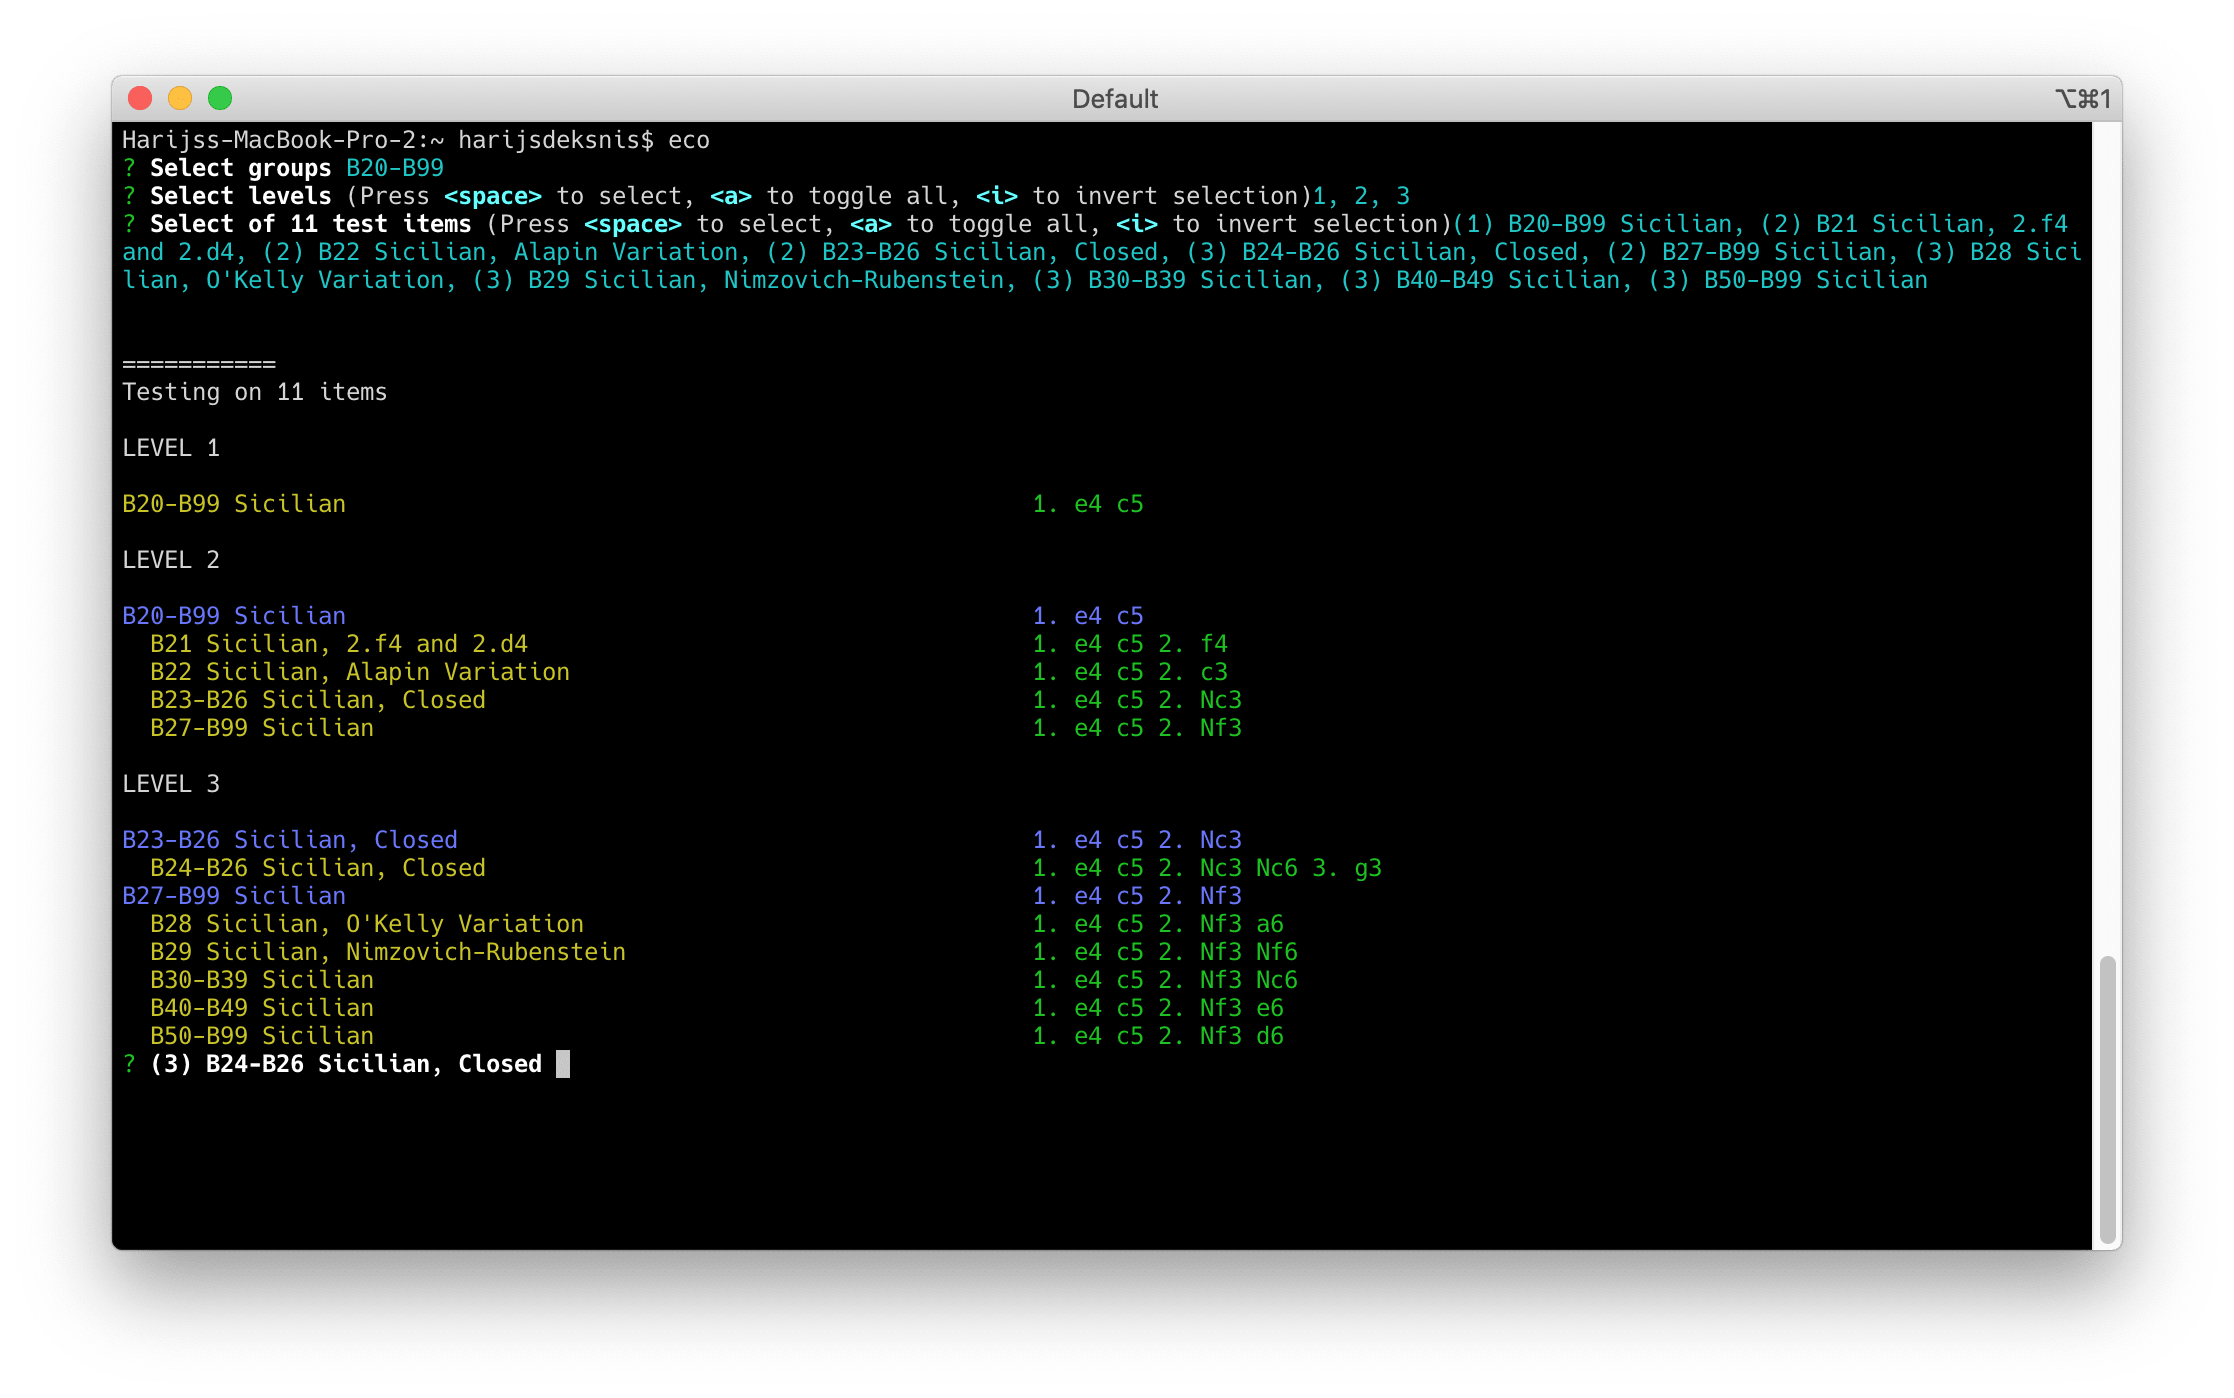The width and height of the screenshot is (2234, 1398).
Task: Click the LEVEL 2 heading
Action: click(x=170, y=560)
